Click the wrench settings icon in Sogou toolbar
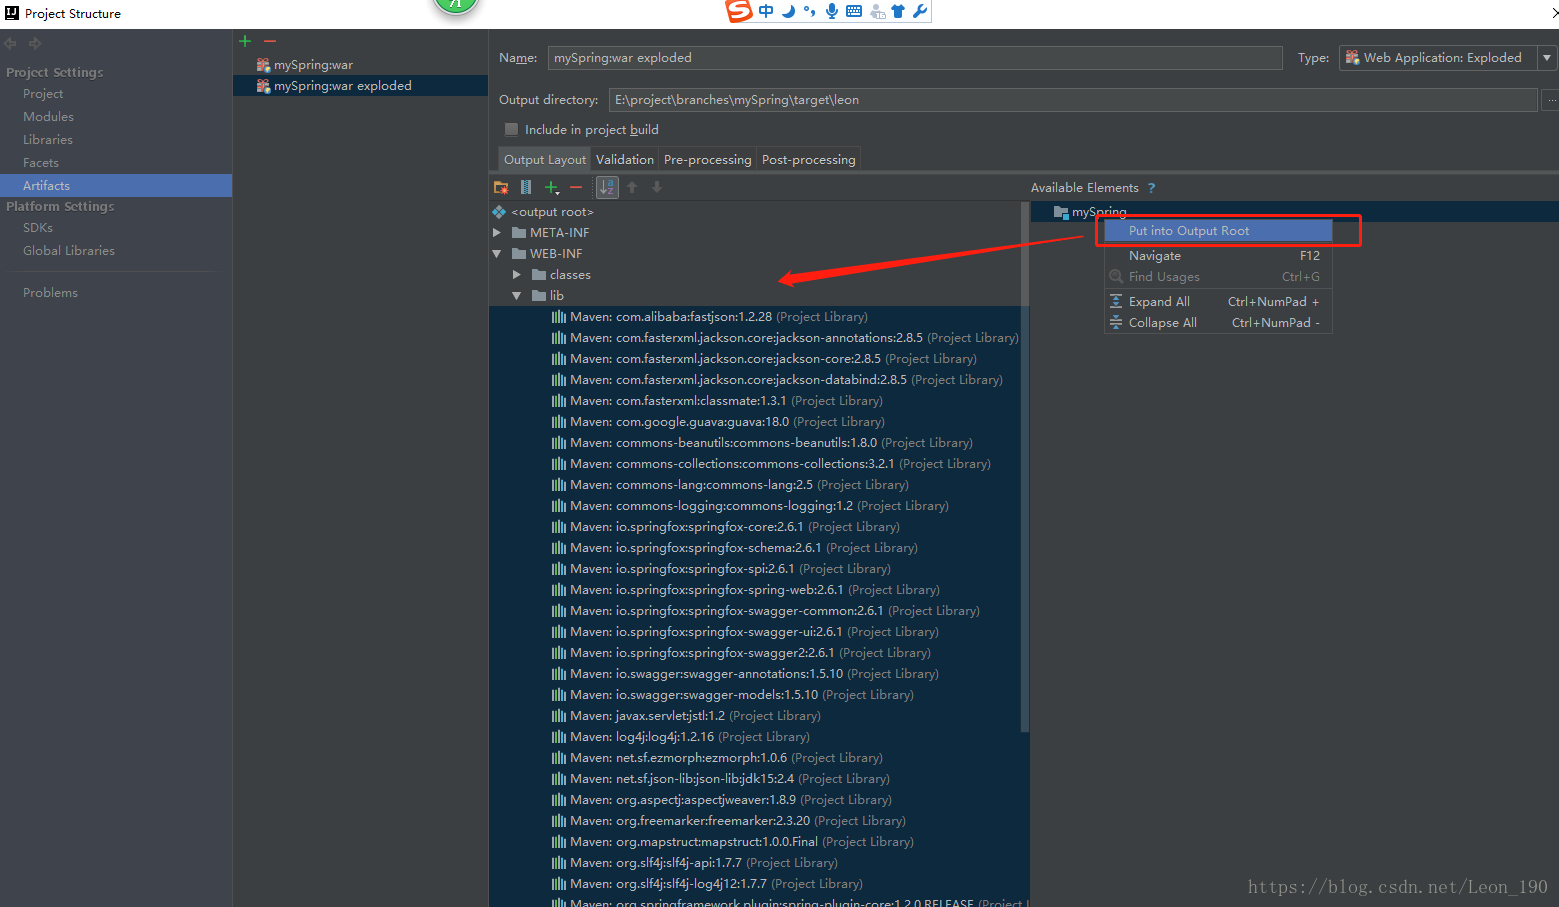Image resolution: width=1559 pixels, height=907 pixels. click(x=920, y=11)
